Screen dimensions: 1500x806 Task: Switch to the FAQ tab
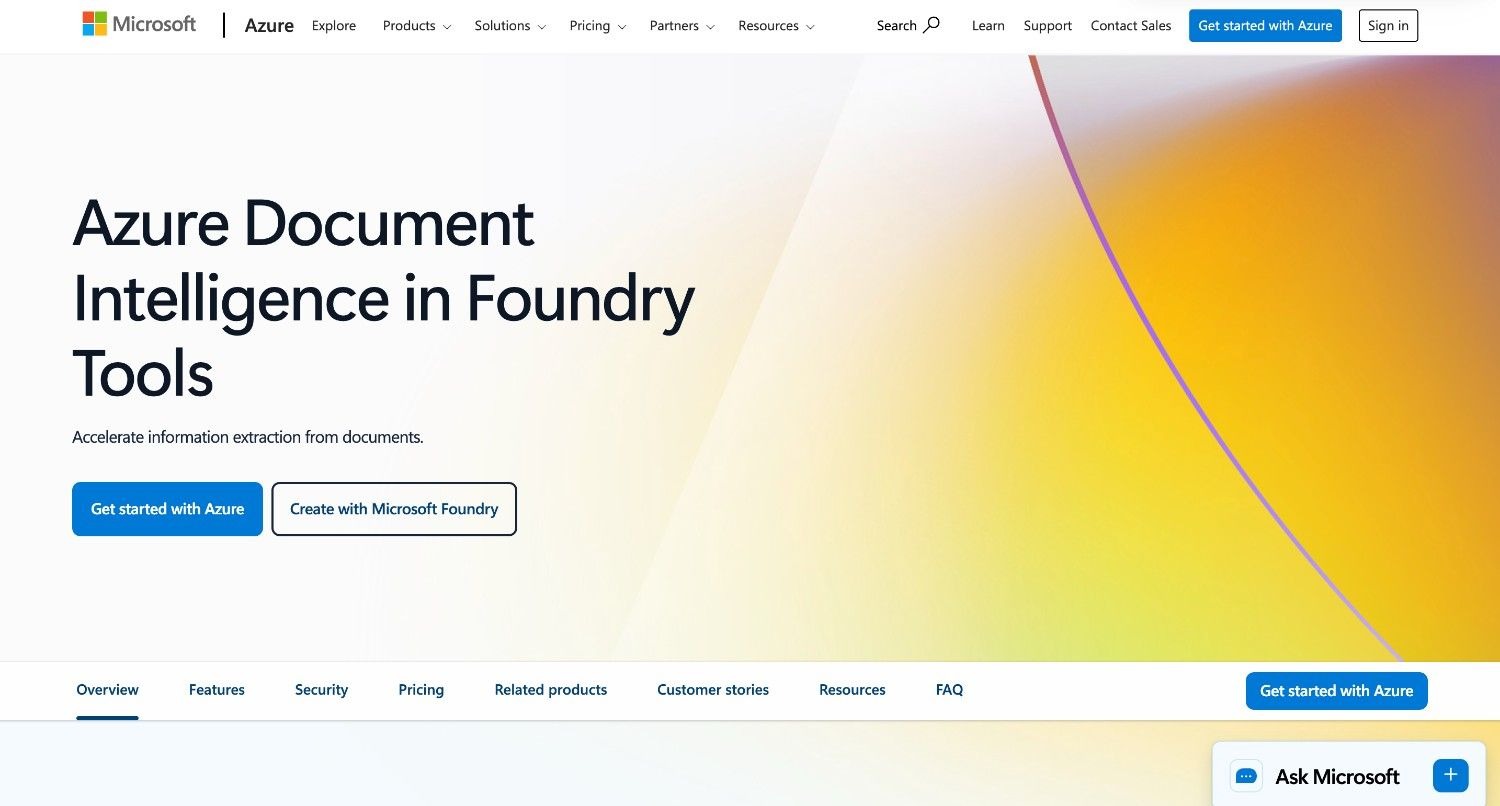(x=949, y=690)
